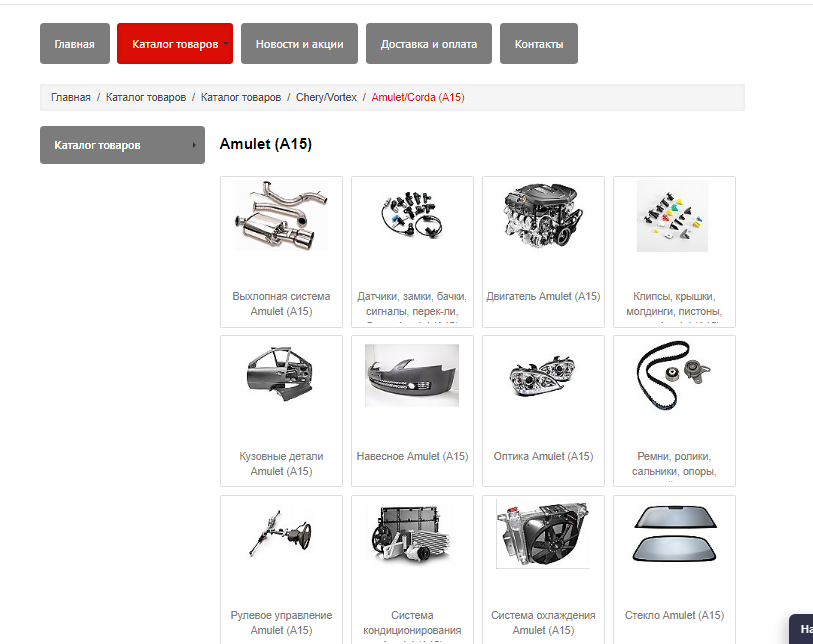Open Навесное Amulet (A15) category
The image size is (813, 644).
(x=412, y=456)
